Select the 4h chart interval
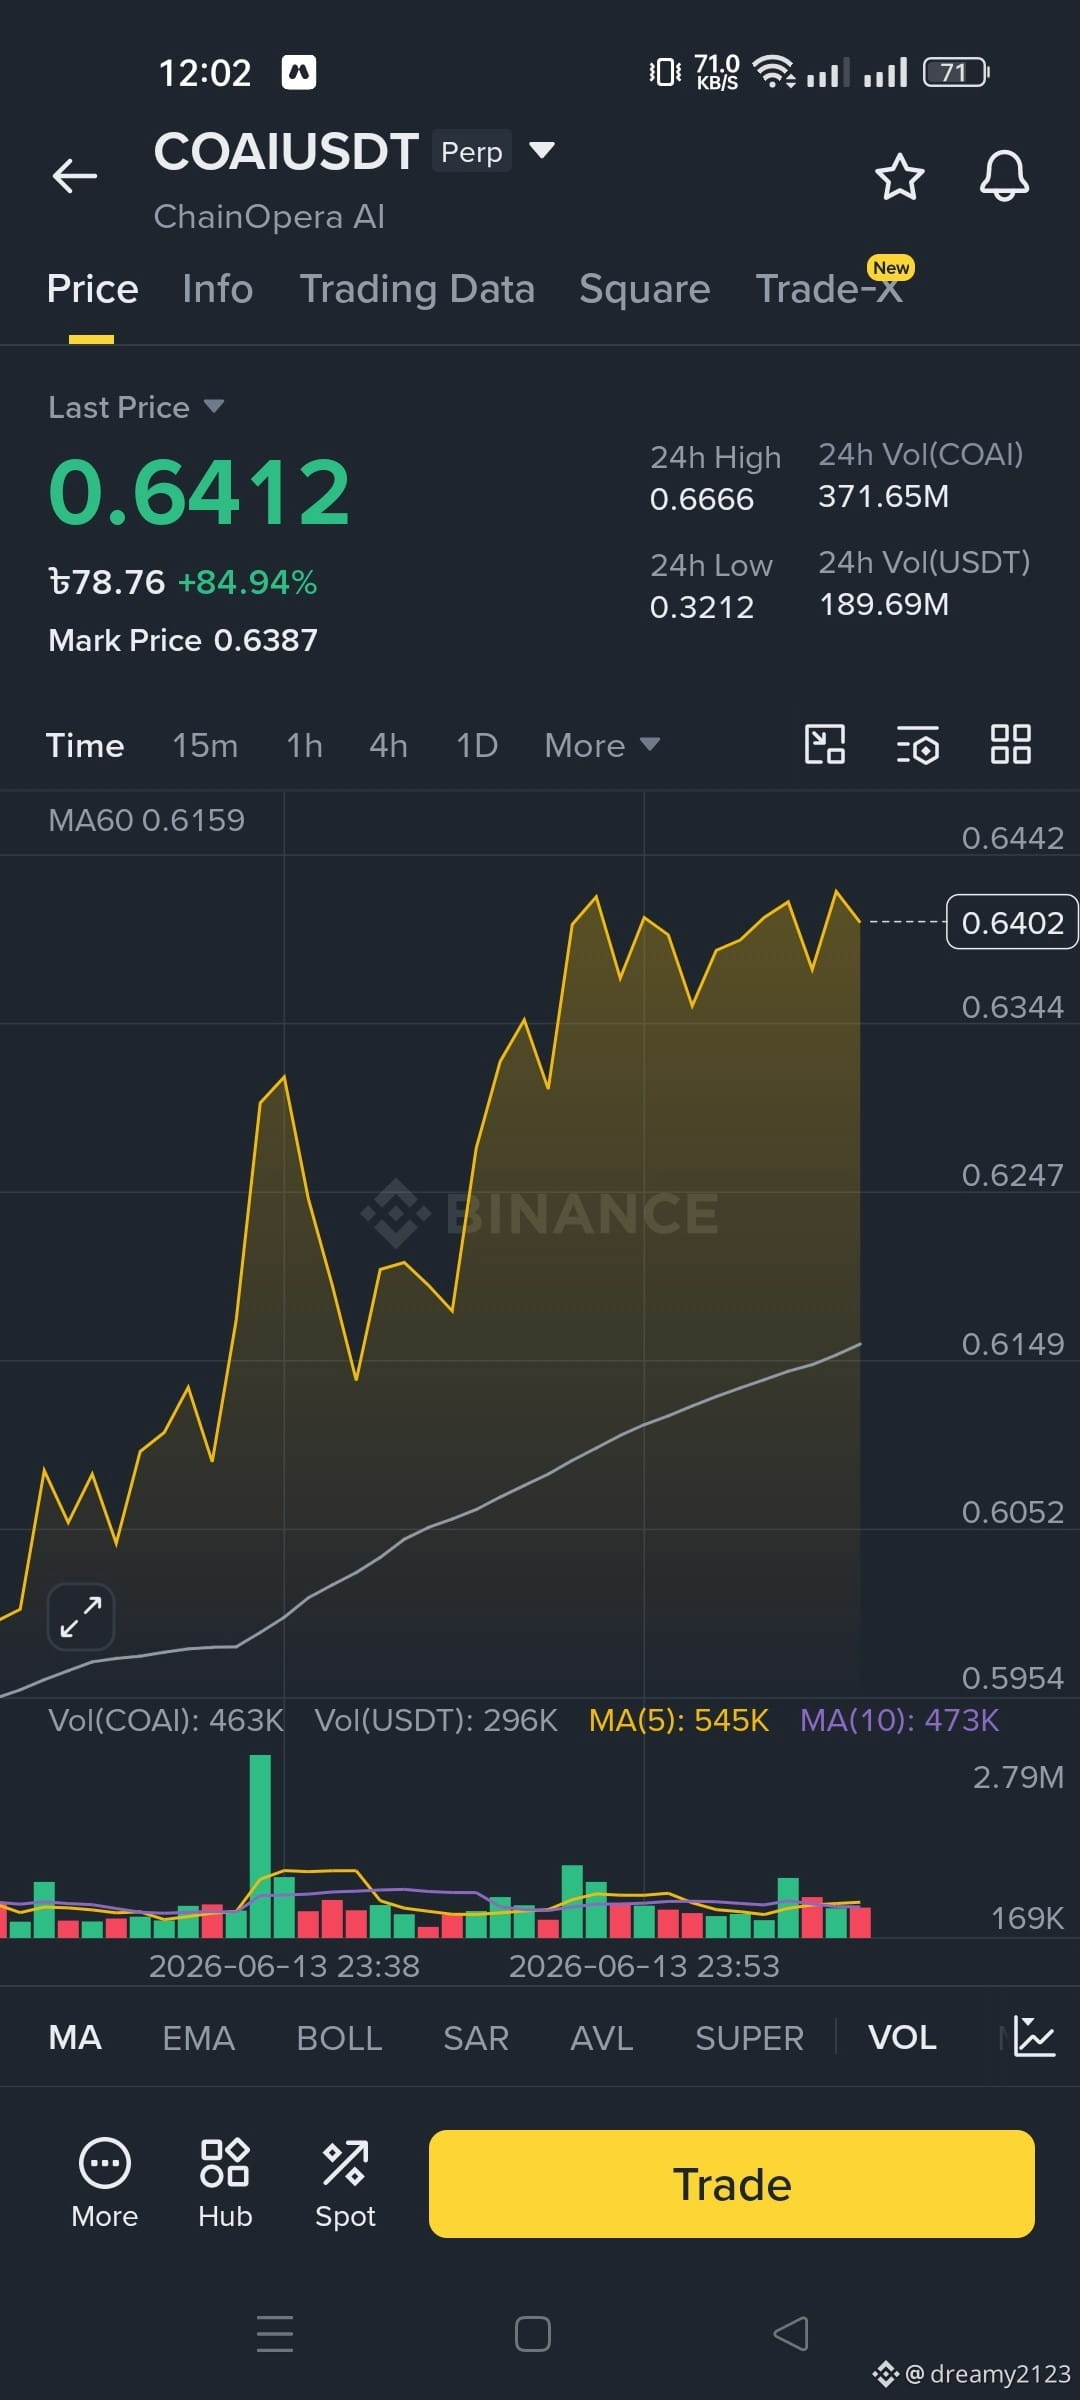 click(x=388, y=745)
